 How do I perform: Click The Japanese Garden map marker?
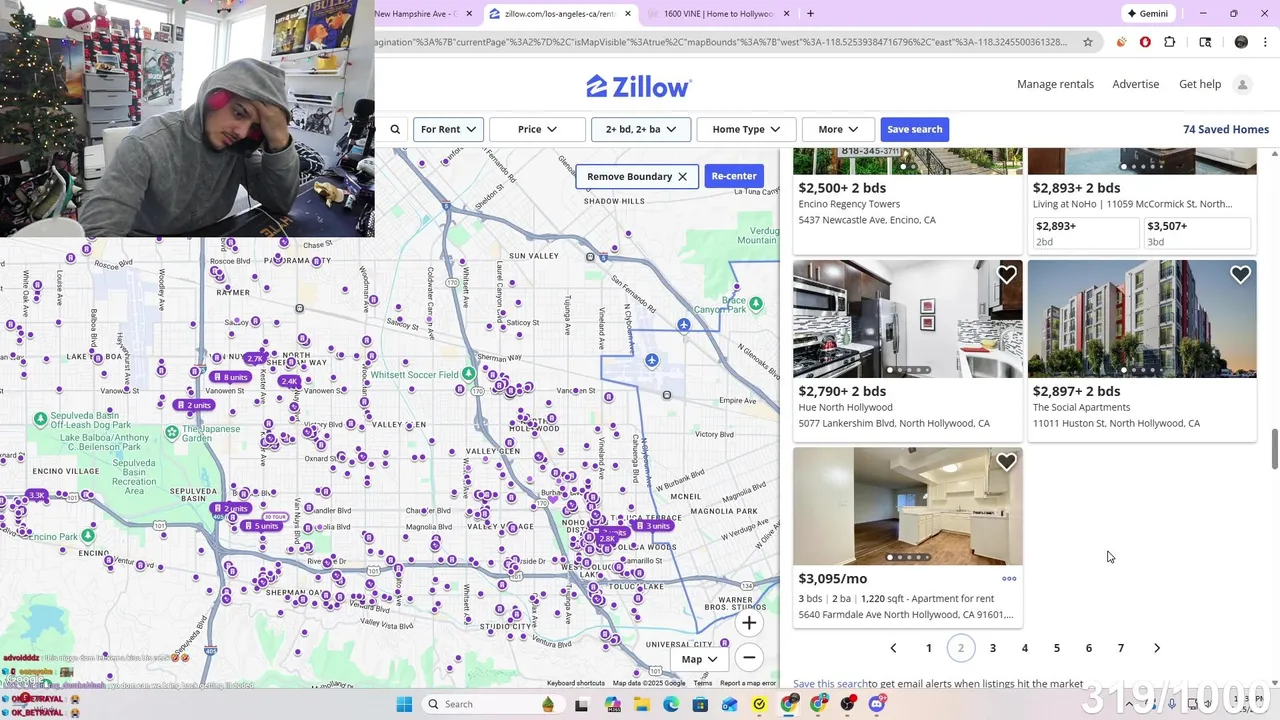(172, 433)
